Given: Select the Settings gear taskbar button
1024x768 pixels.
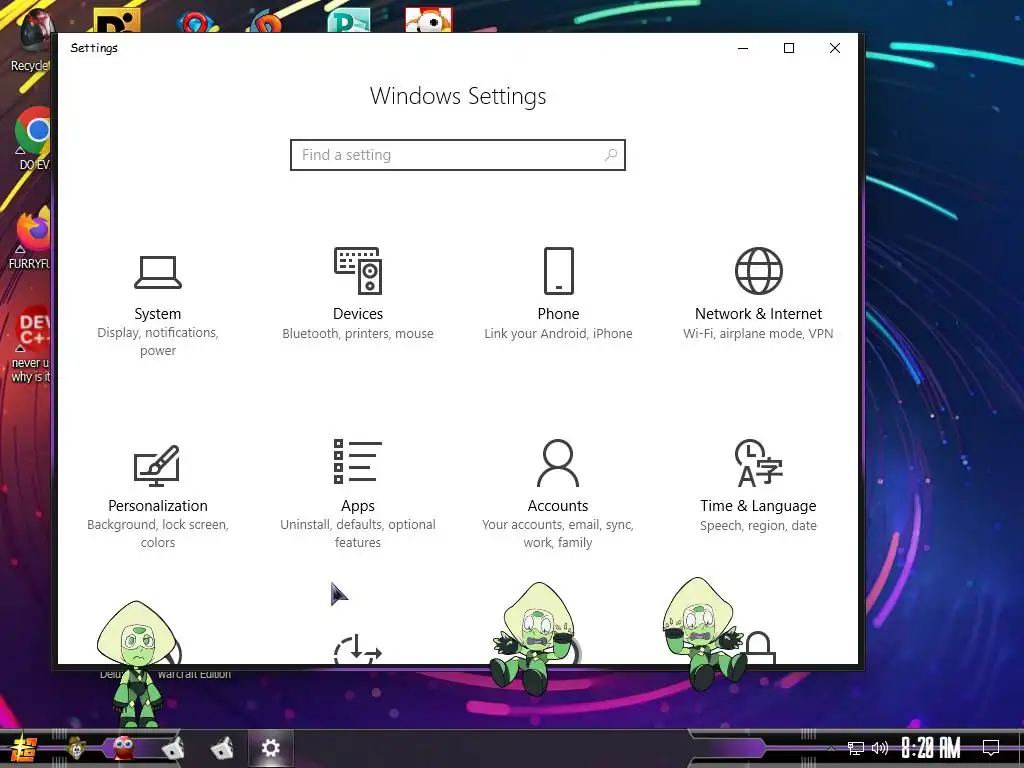Looking at the screenshot, I should tap(270, 748).
